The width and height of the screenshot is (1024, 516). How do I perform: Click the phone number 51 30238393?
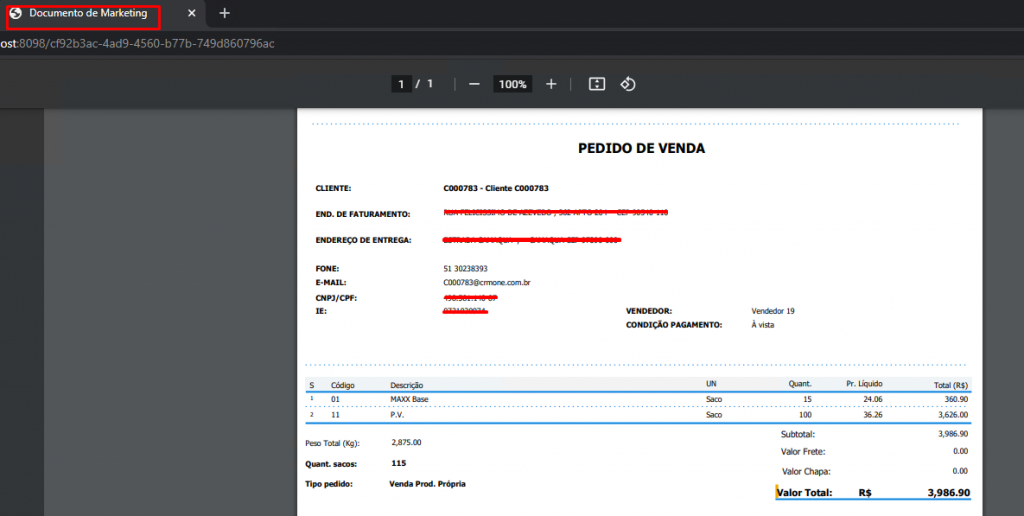(465, 269)
